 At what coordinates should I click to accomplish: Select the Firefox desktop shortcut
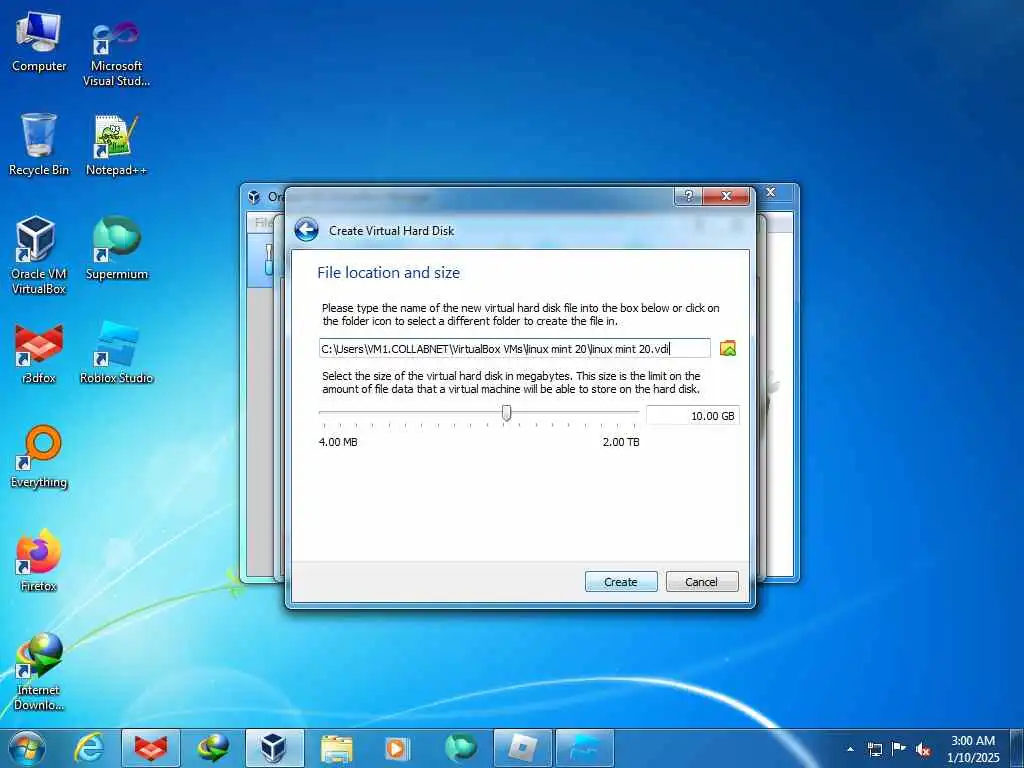click(x=39, y=560)
